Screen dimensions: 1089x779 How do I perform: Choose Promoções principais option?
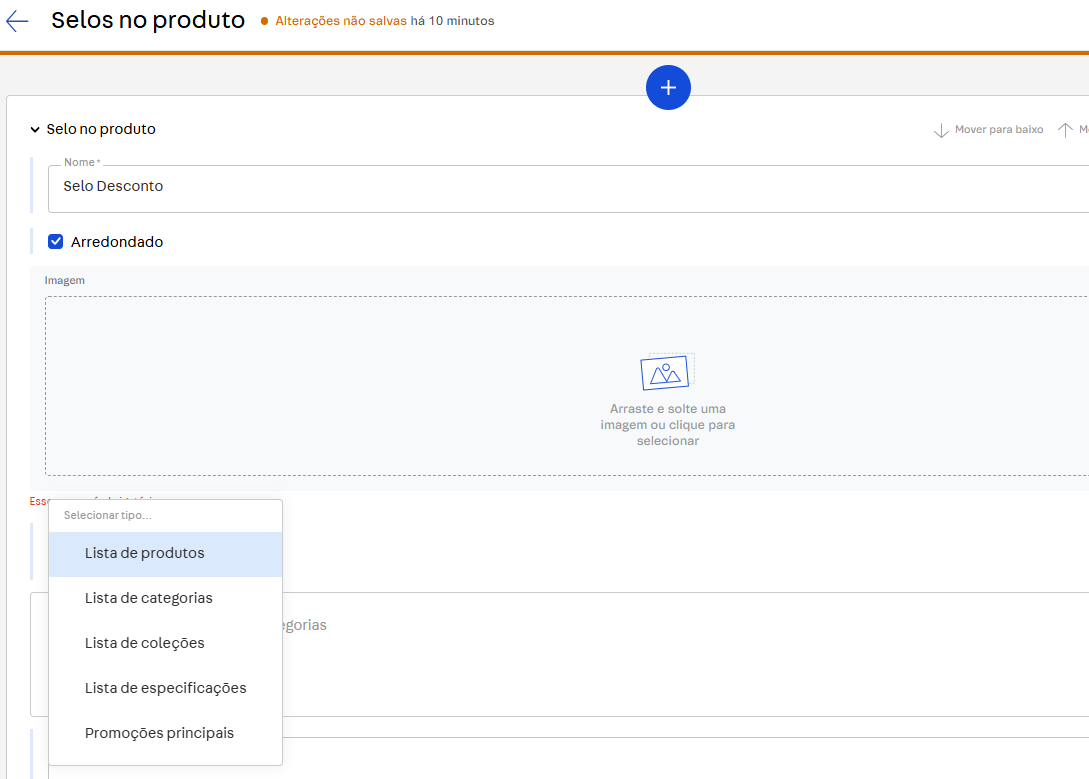pyautogui.click(x=160, y=733)
